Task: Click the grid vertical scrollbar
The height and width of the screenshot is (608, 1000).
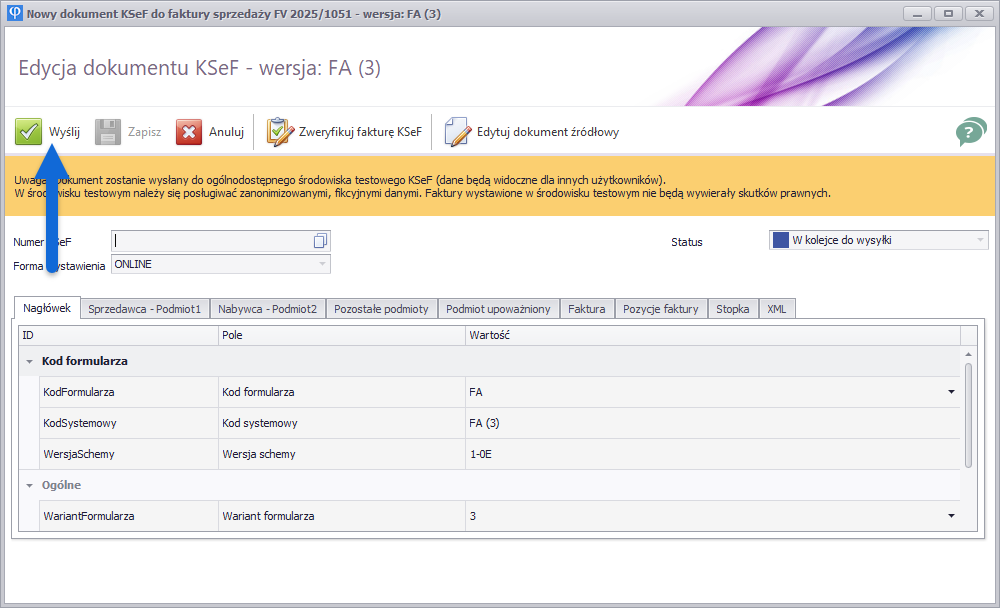Action: (968, 414)
